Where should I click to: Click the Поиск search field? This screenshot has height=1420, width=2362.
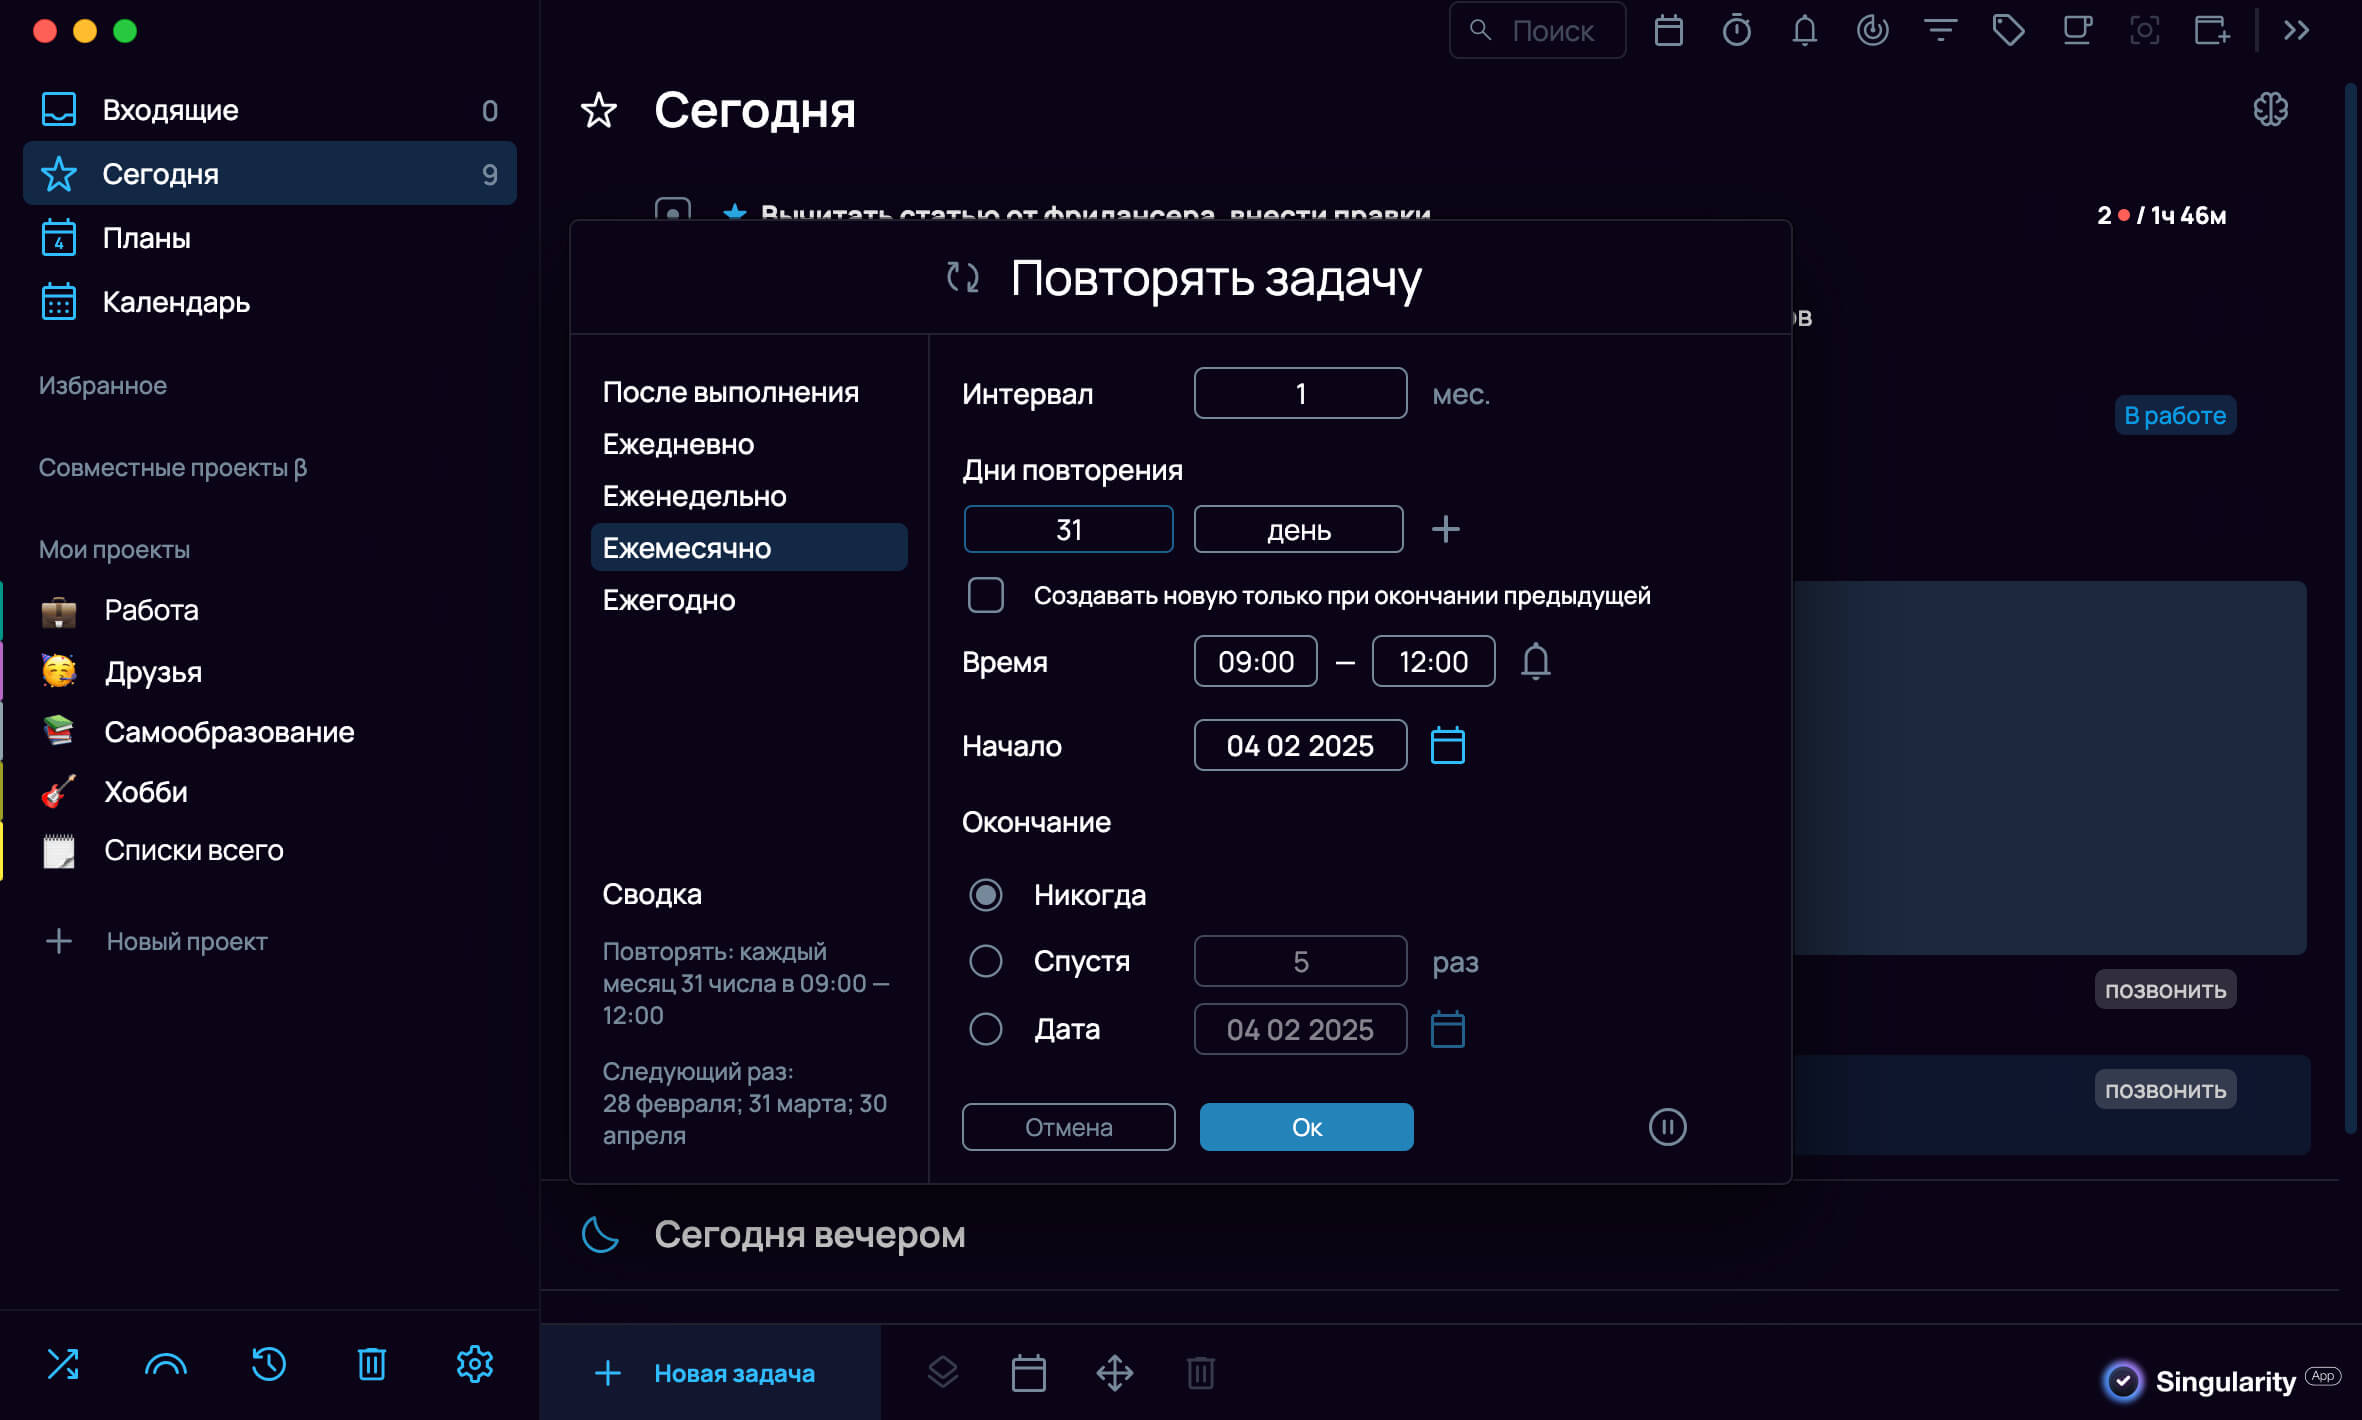coord(1537,31)
